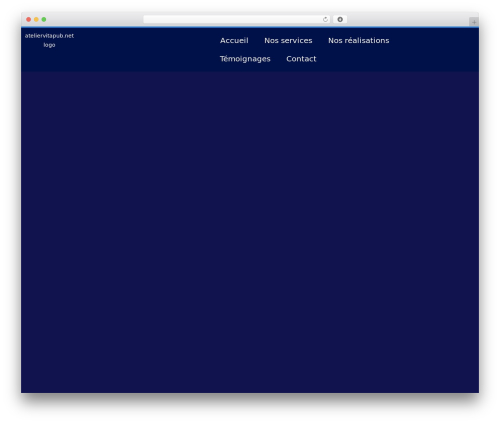Click the round browser extension icon
The image size is (500, 423).
click(x=340, y=19)
